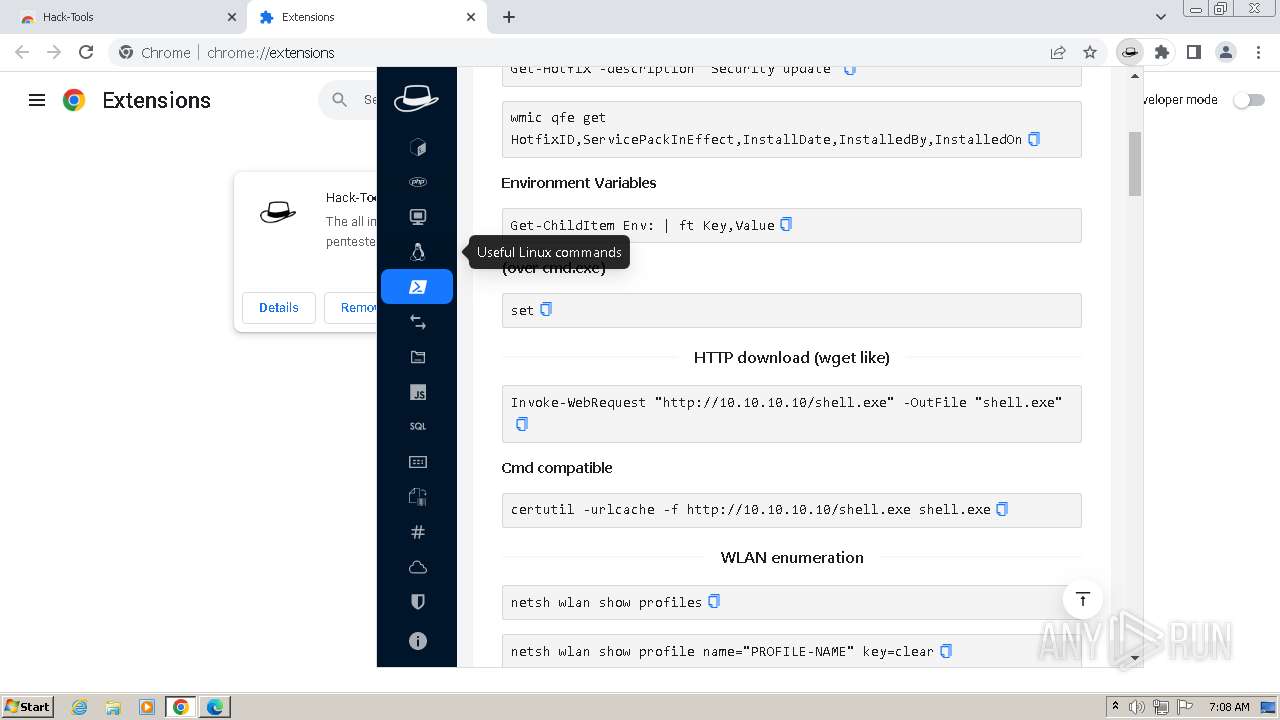Toggle Developer mode switch
The height and width of the screenshot is (720, 1280).
point(1249,100)
